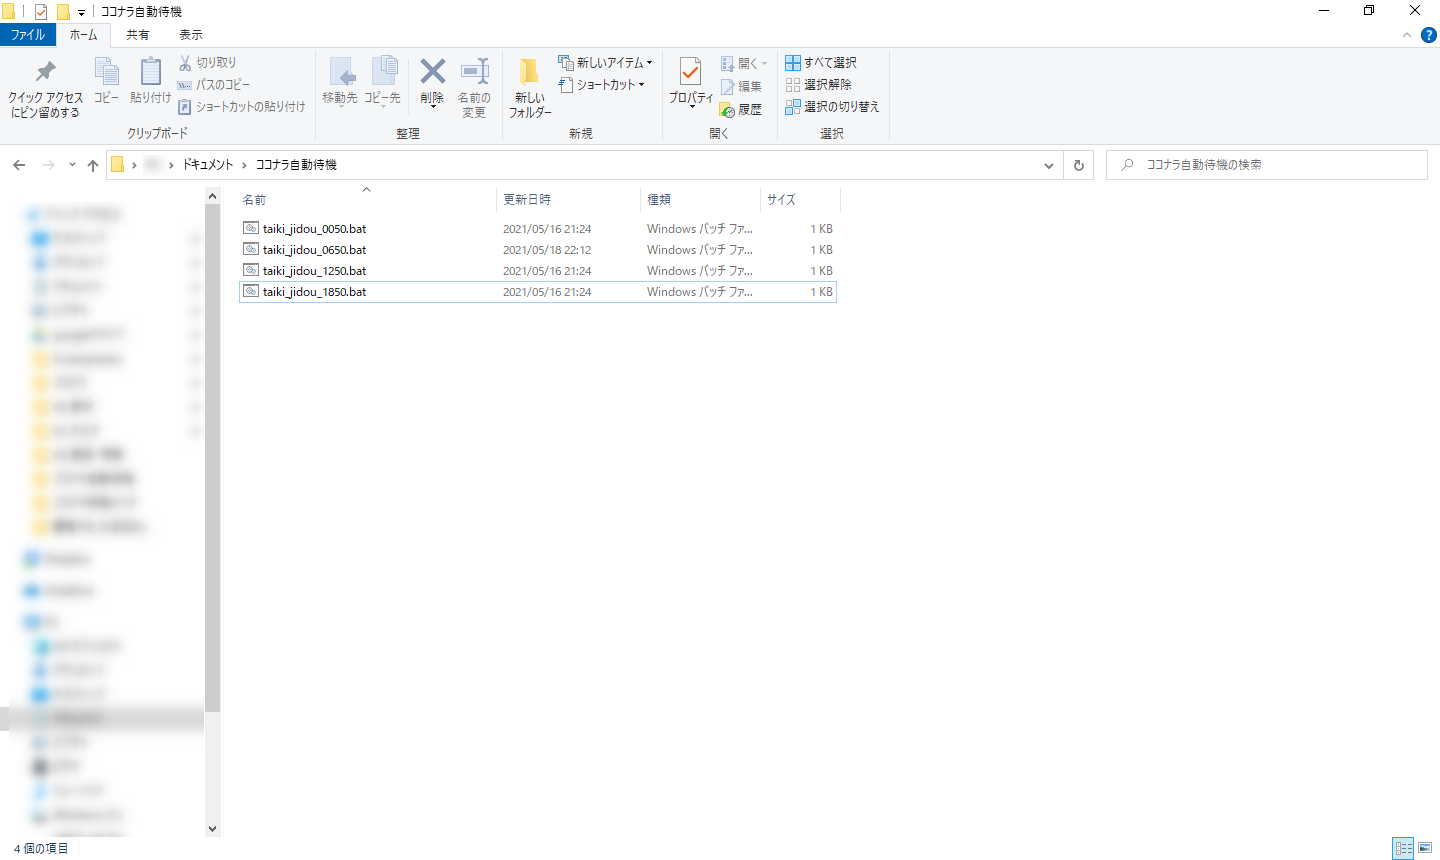Open the Copy to (コピー先) button

382,81
